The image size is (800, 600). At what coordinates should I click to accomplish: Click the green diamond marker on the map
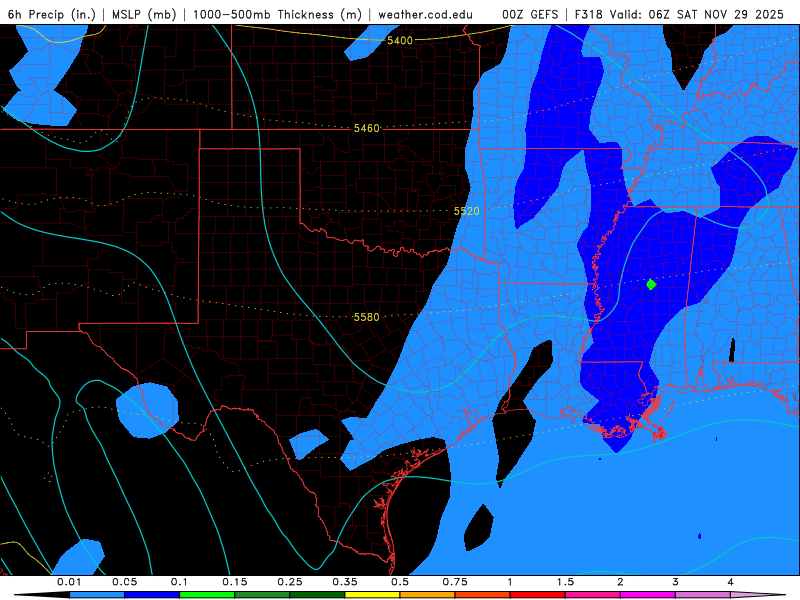coord(651,284)
